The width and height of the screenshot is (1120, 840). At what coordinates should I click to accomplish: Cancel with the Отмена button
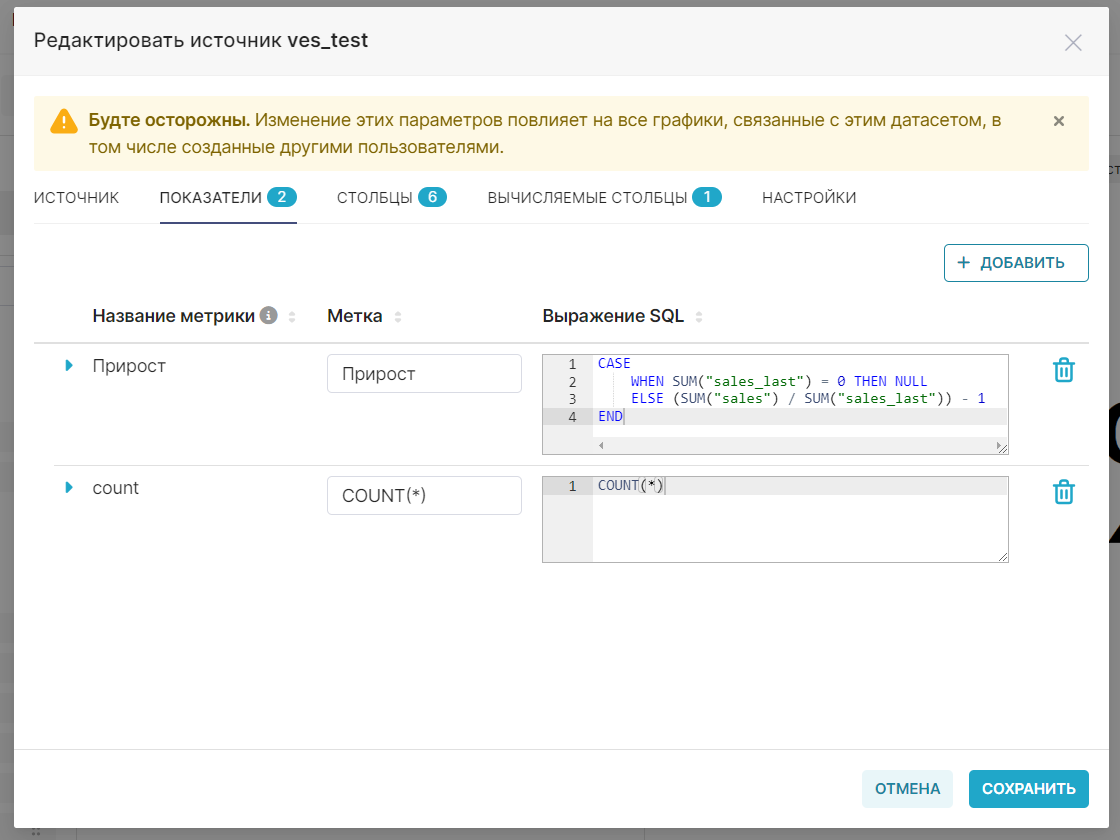[907, 789]
